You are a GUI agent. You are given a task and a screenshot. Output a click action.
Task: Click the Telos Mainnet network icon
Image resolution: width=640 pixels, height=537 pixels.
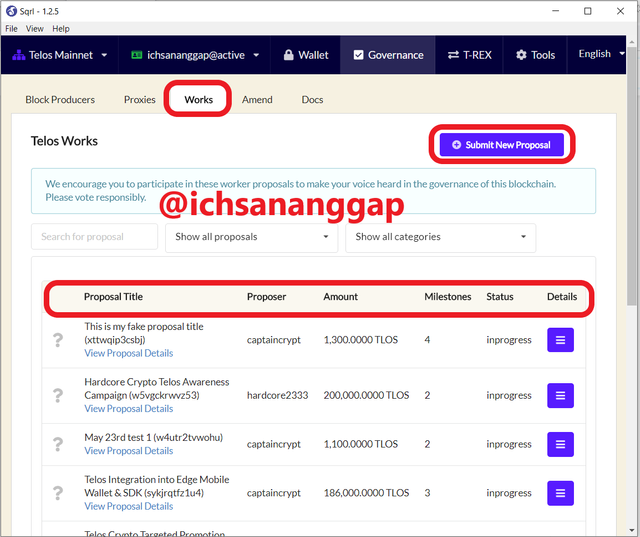pyautogui.click(x=18, y=55)
